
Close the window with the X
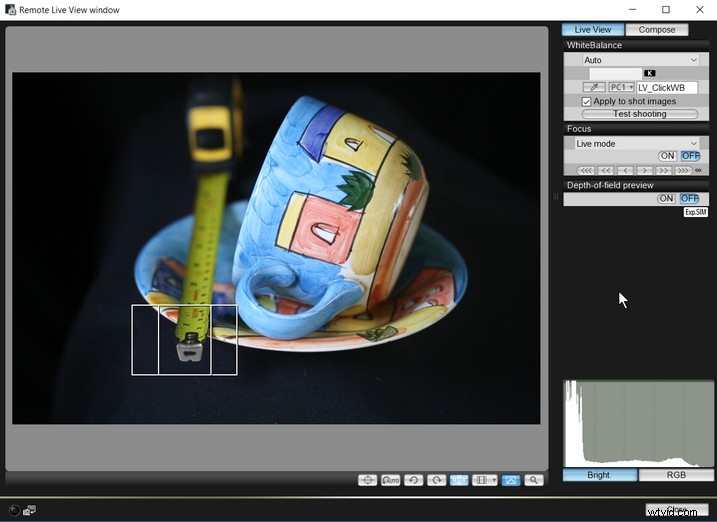pyautogui.click(x=700, y=10)
